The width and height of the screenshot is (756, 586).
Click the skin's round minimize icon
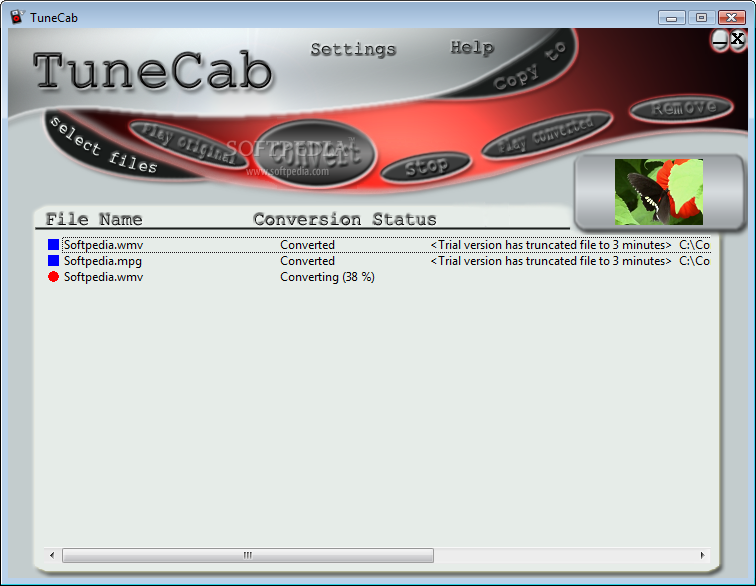point(720,40)
